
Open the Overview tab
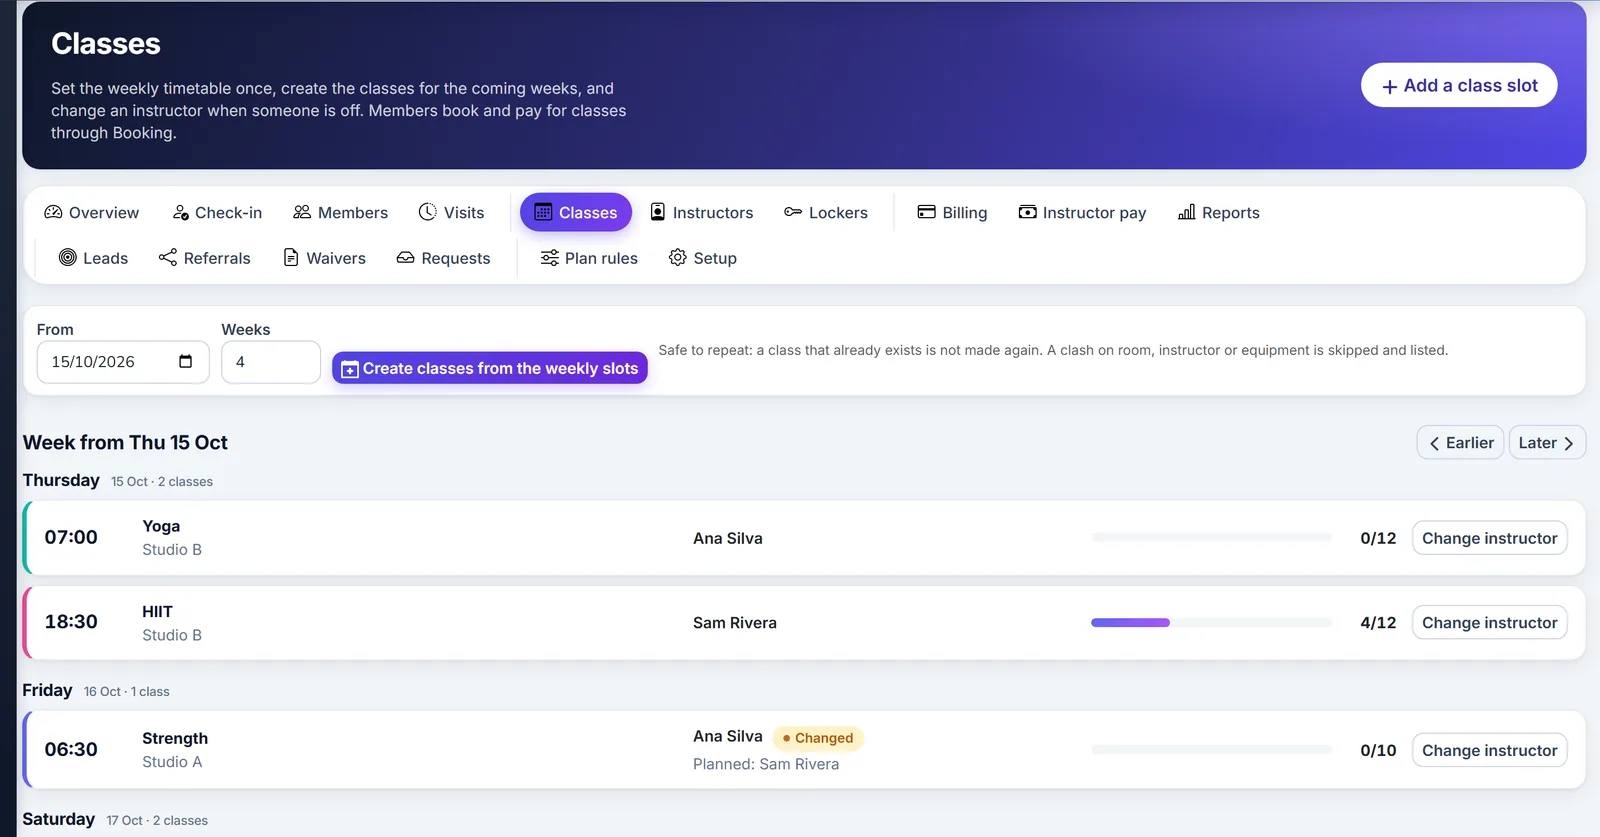[x=92, y=213]
